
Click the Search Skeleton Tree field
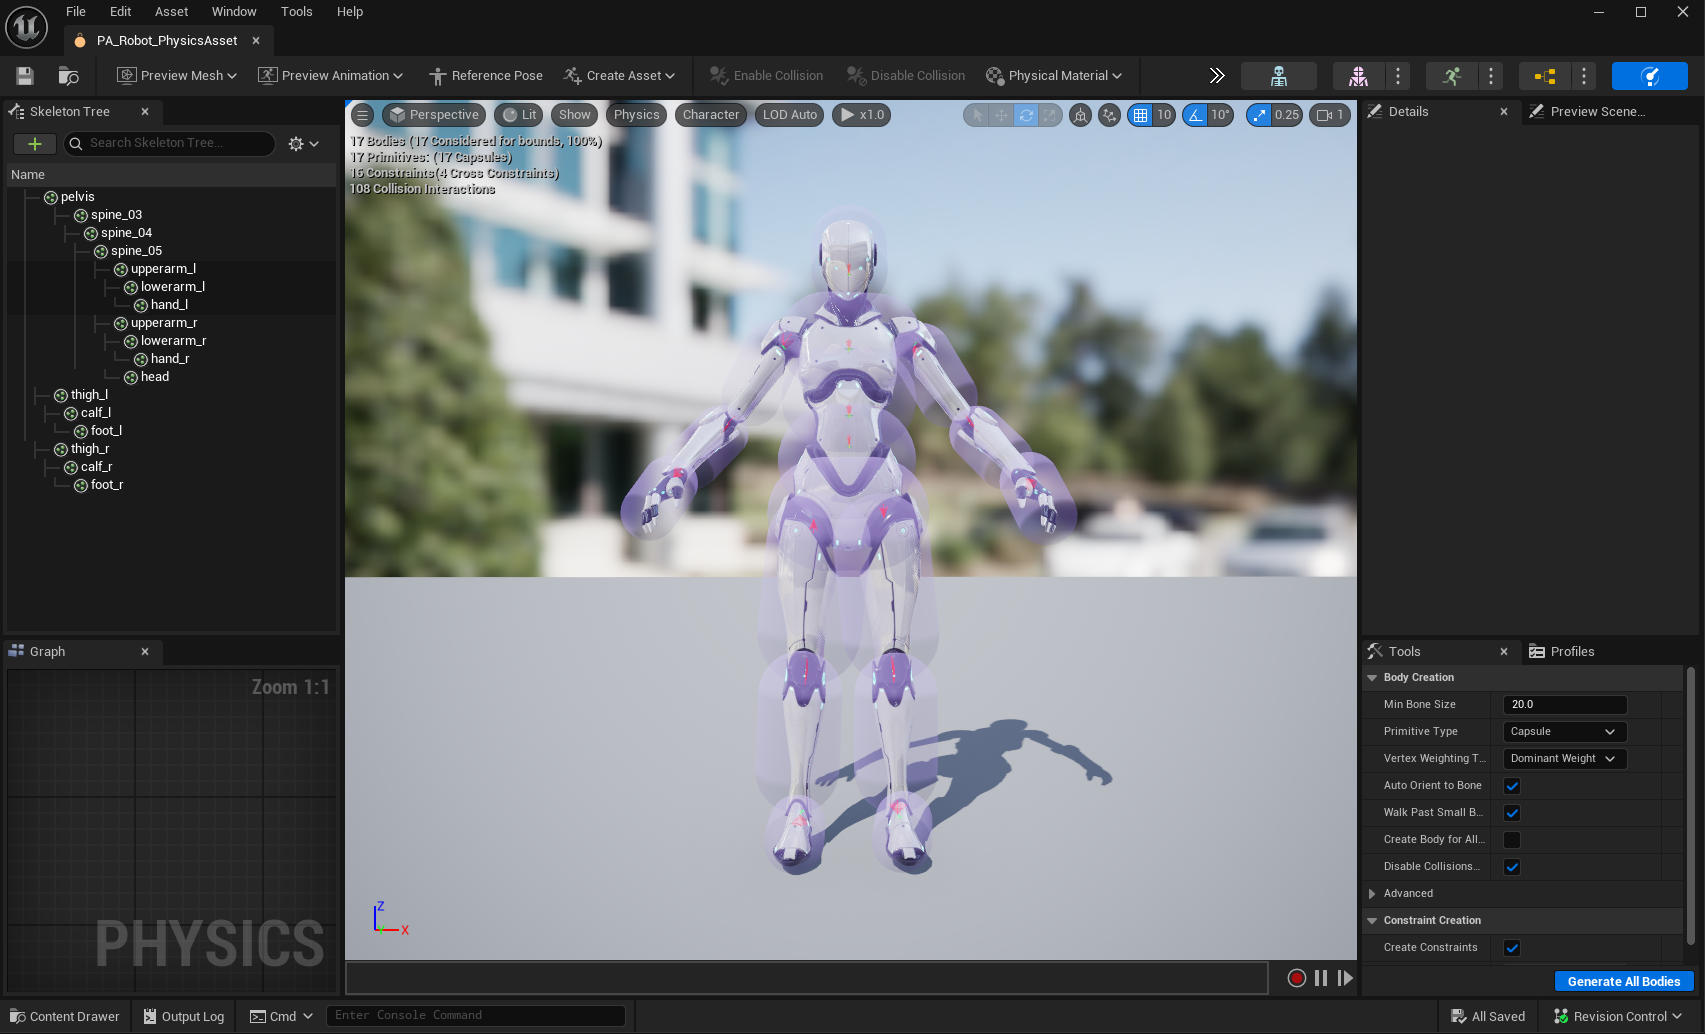pos(170,144)
